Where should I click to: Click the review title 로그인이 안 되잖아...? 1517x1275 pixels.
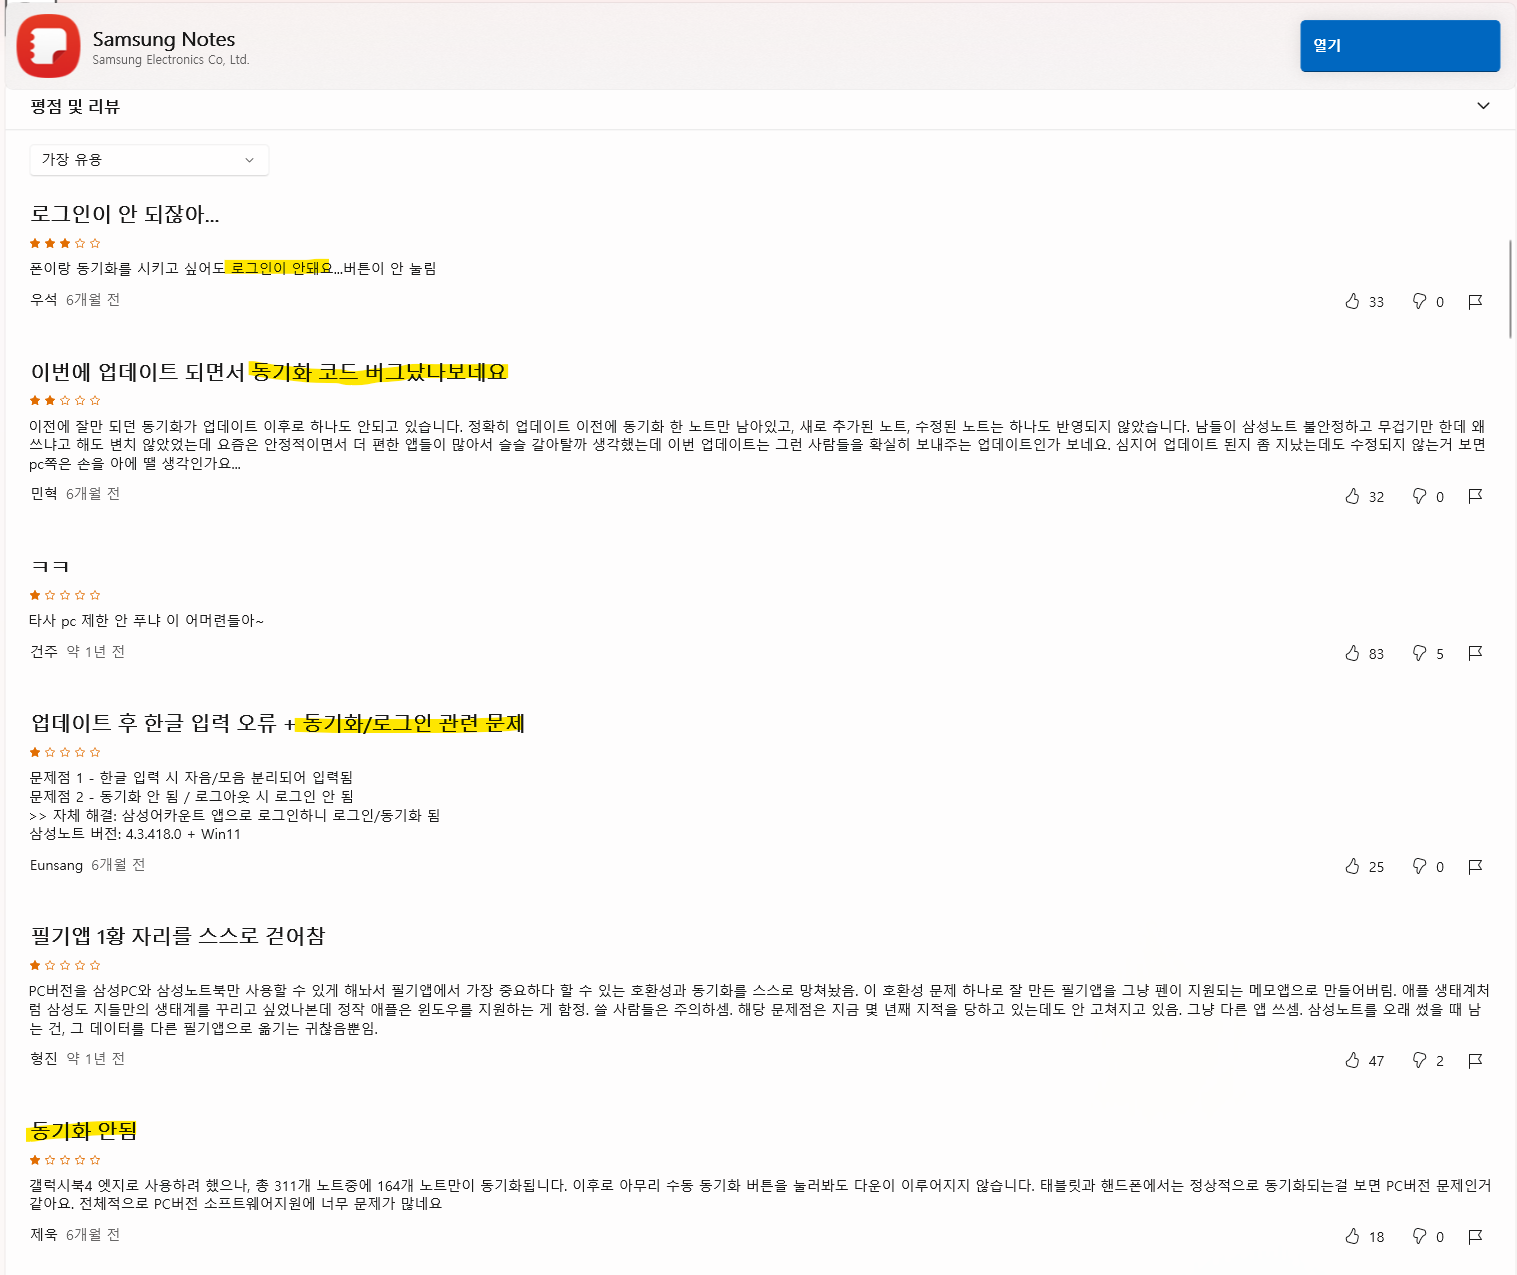125,214
